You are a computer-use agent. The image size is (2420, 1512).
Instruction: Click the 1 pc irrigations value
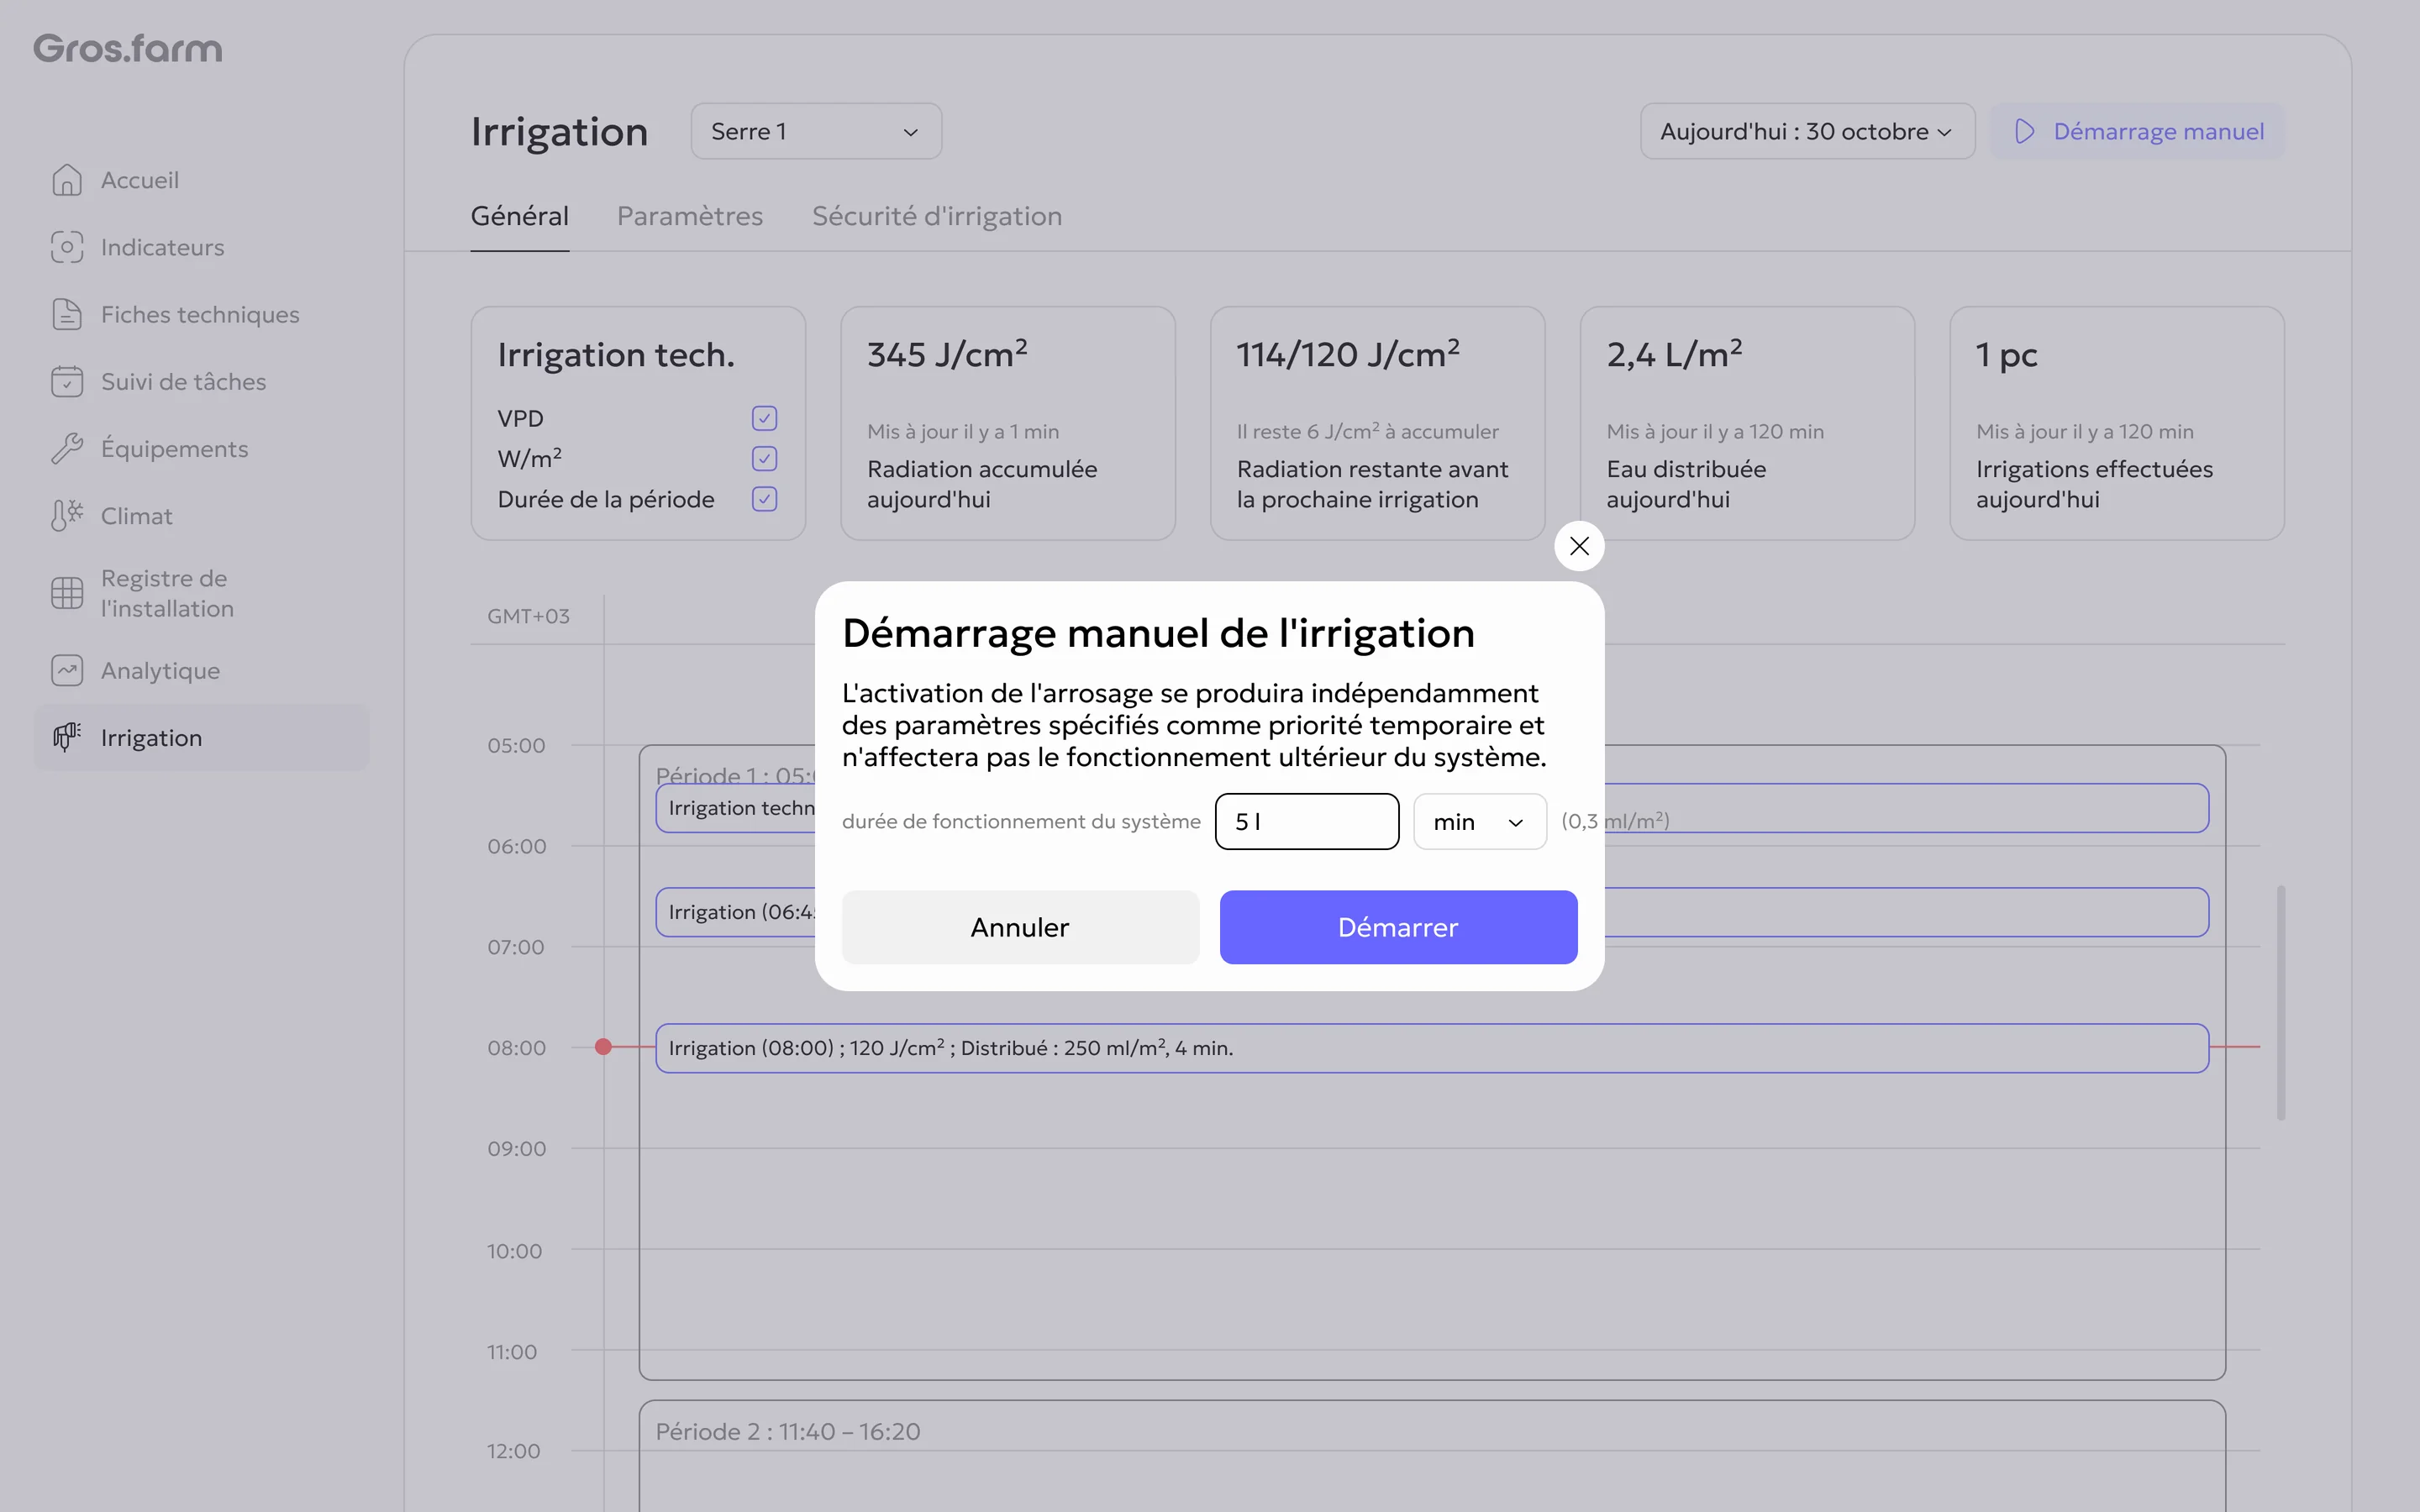pyautogui.click(x=2006, y=355)
